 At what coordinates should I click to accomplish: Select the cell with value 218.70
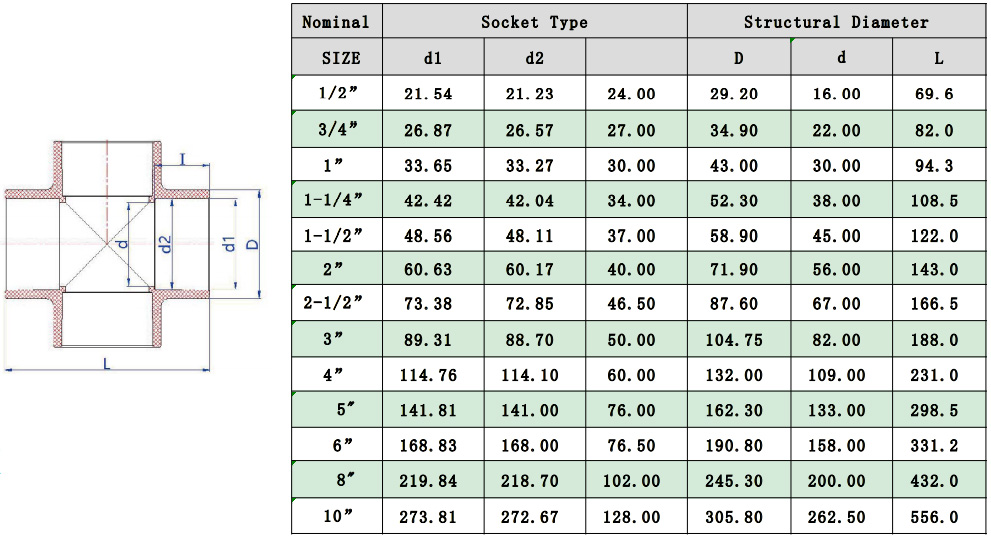click(x=535, y=481)
